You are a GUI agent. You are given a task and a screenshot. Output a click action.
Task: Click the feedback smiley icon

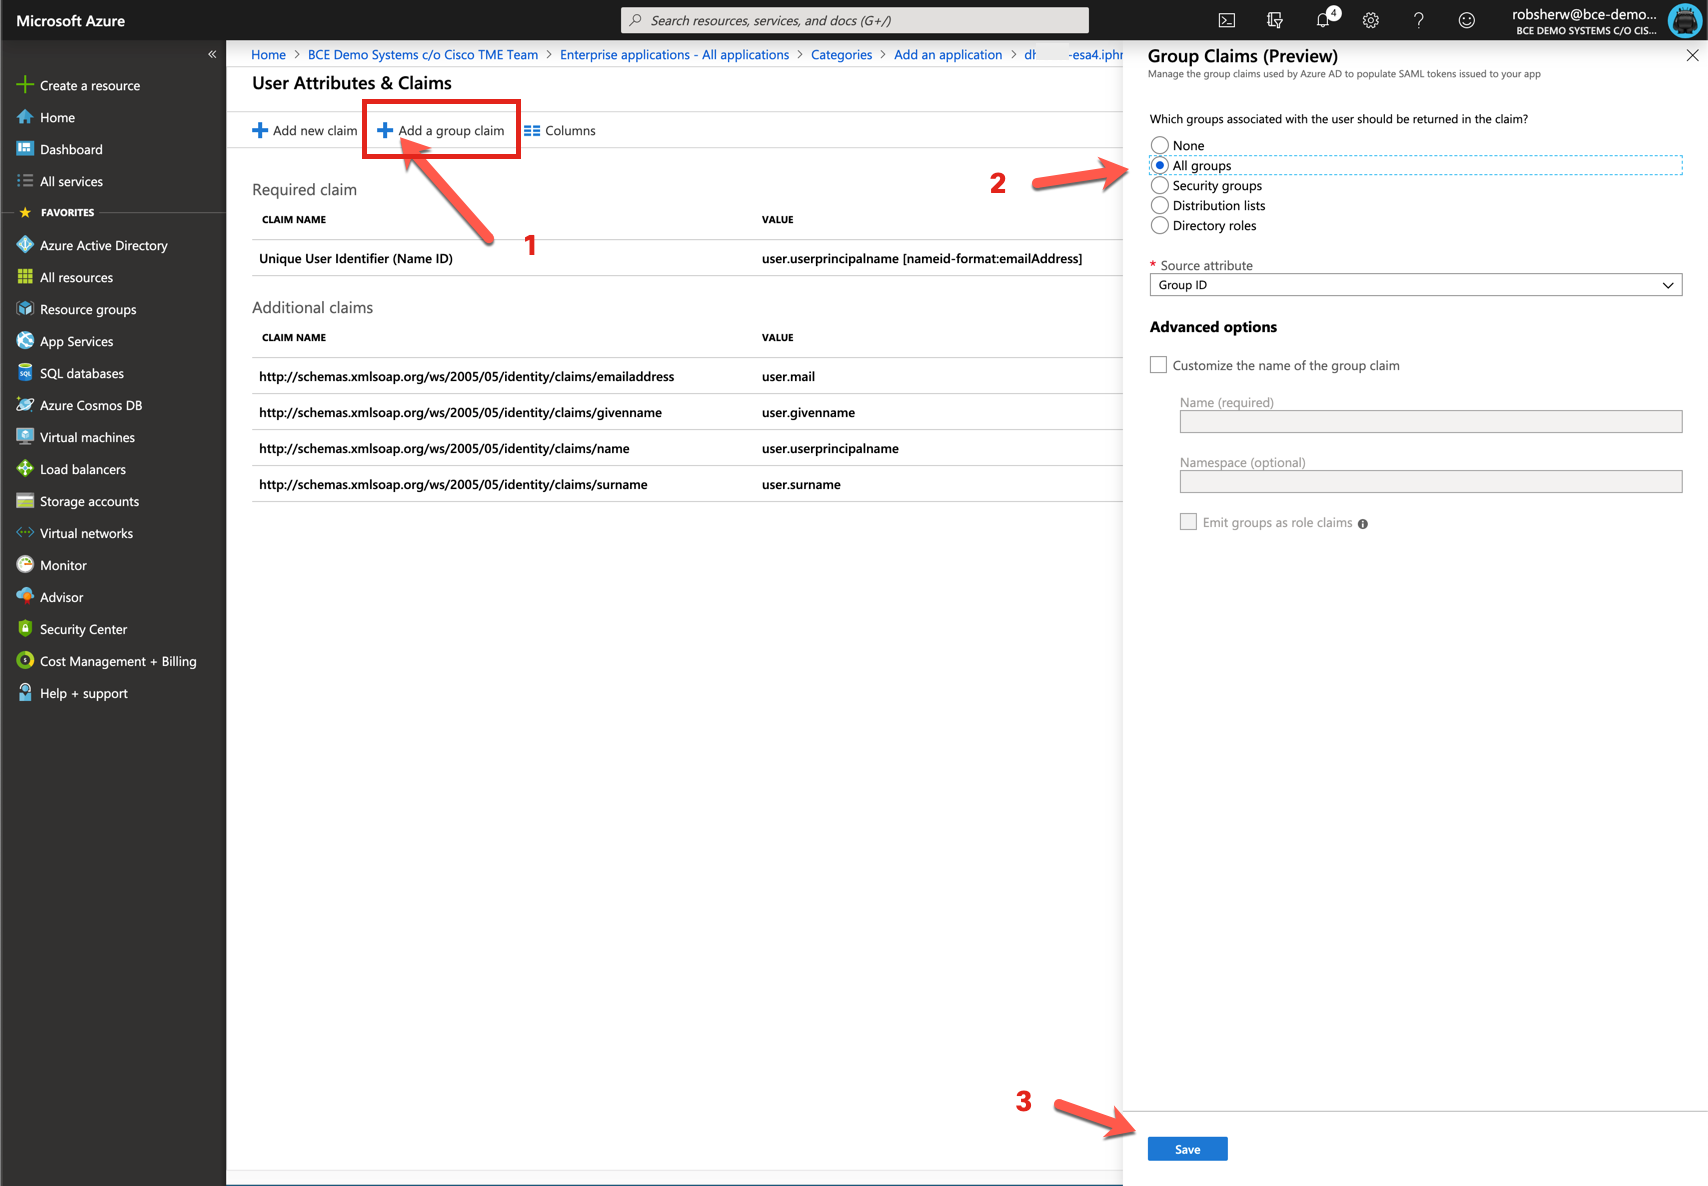click(1467, 20)
